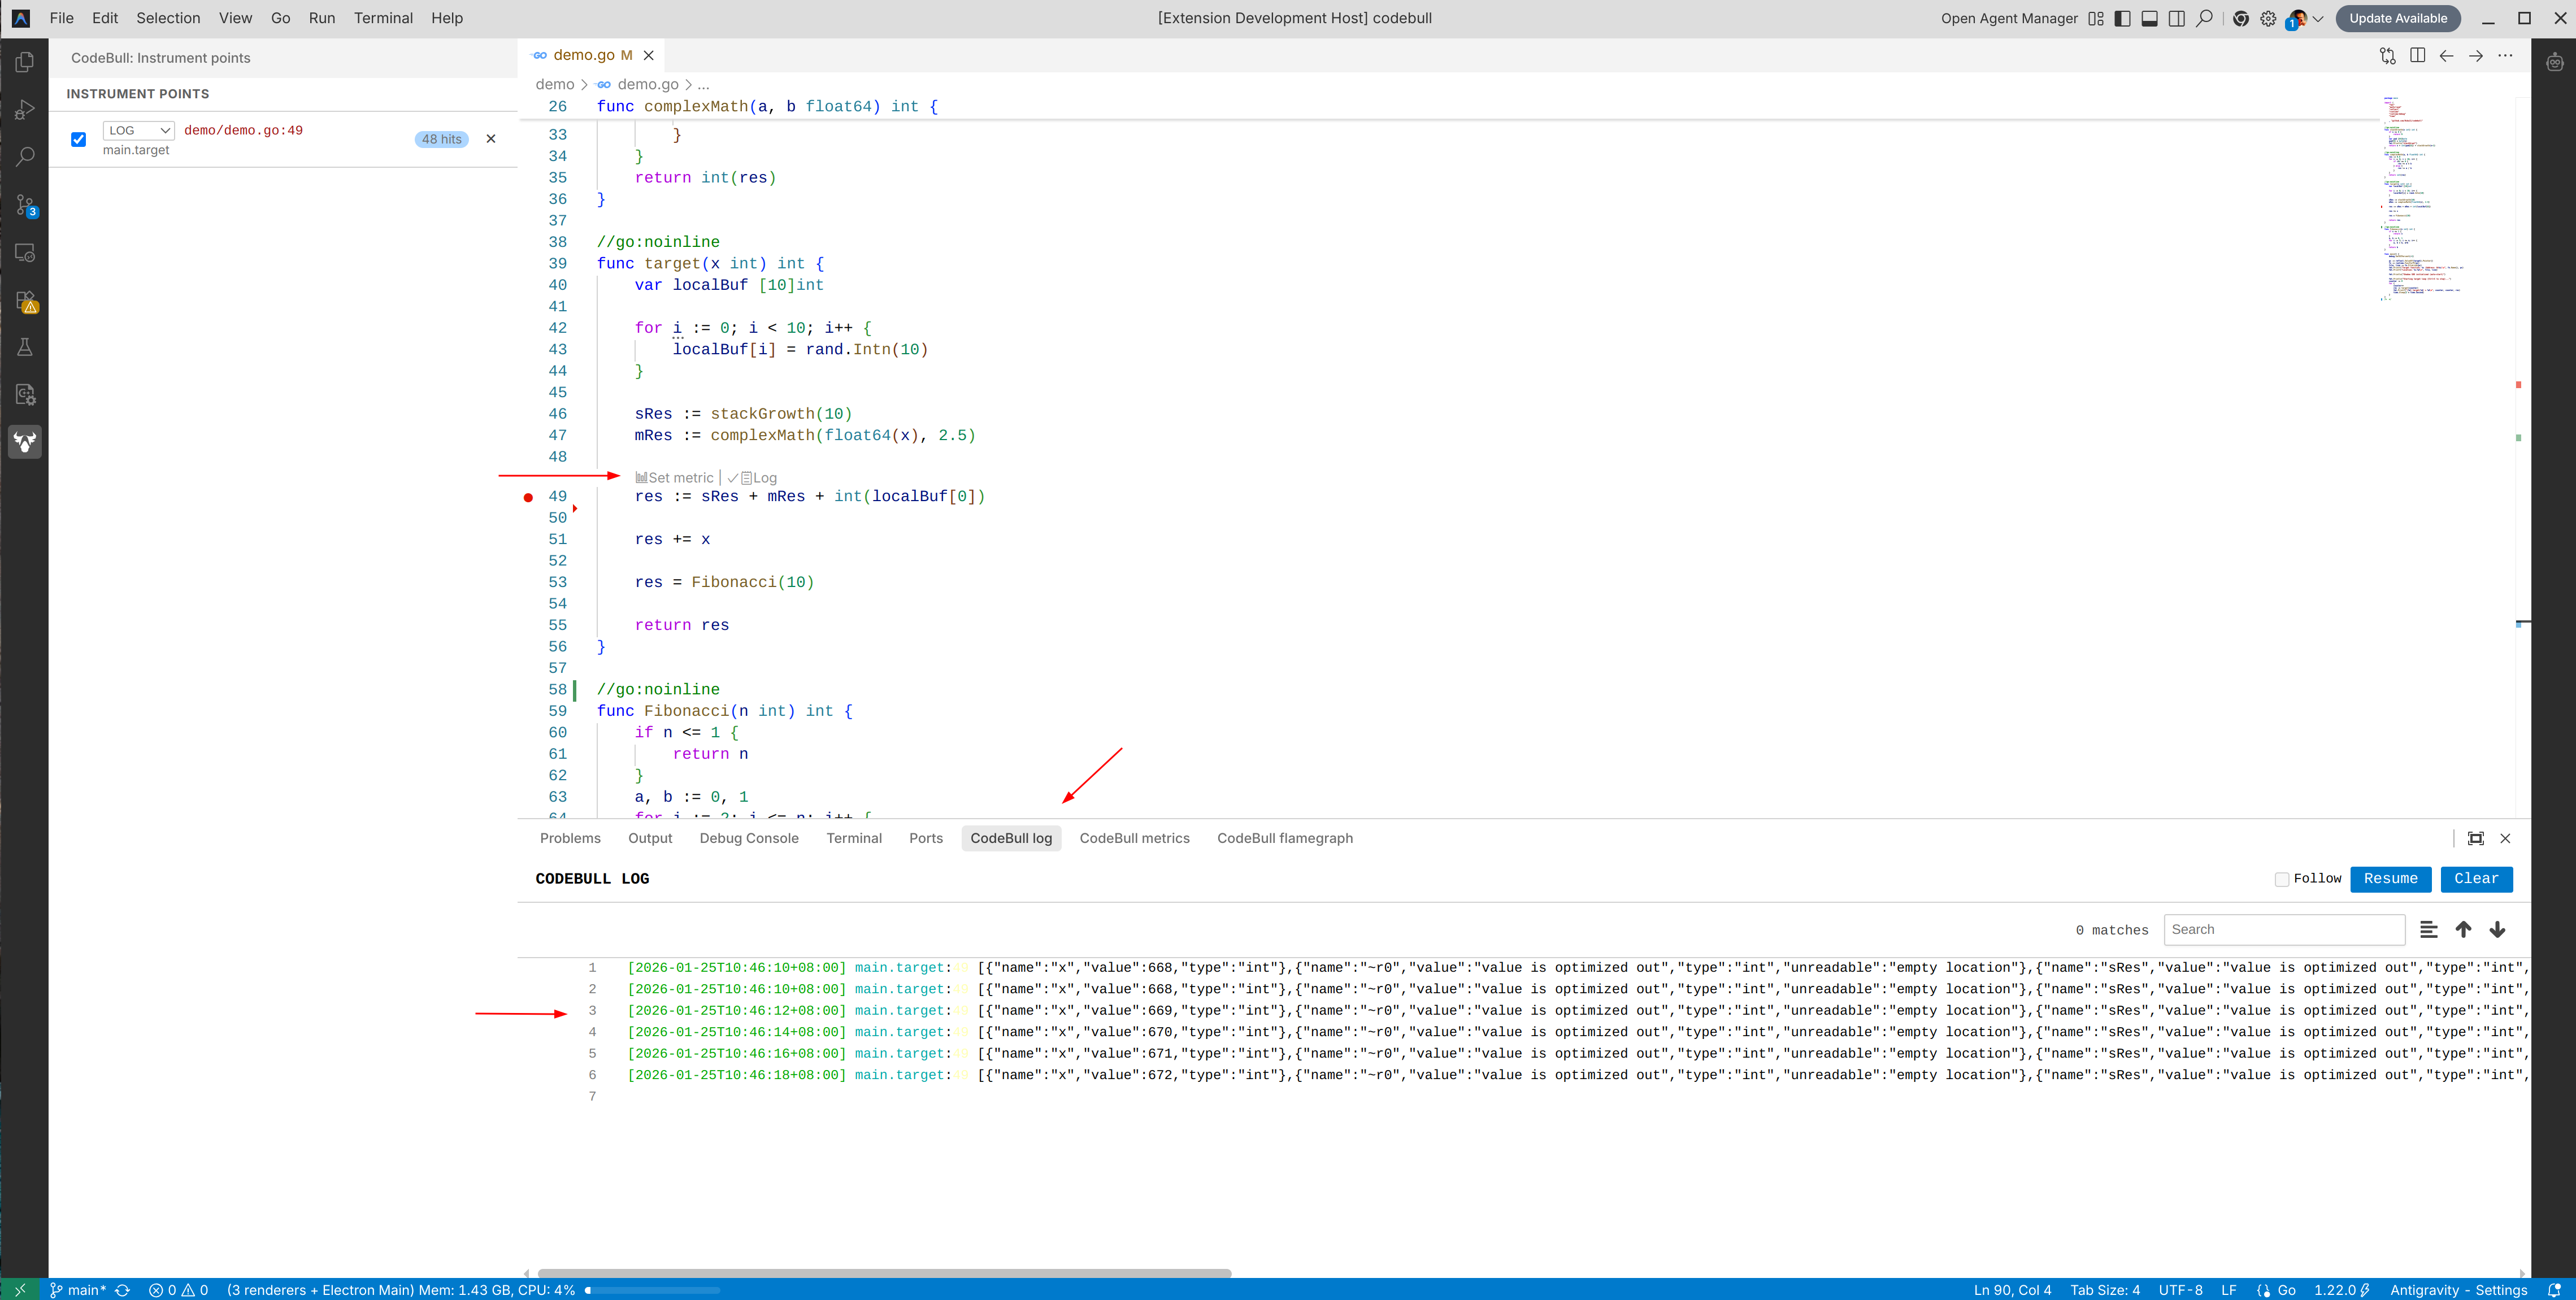Click the previous match up arrow
Screen dimensions: 2576x1300
(2463, 930)
